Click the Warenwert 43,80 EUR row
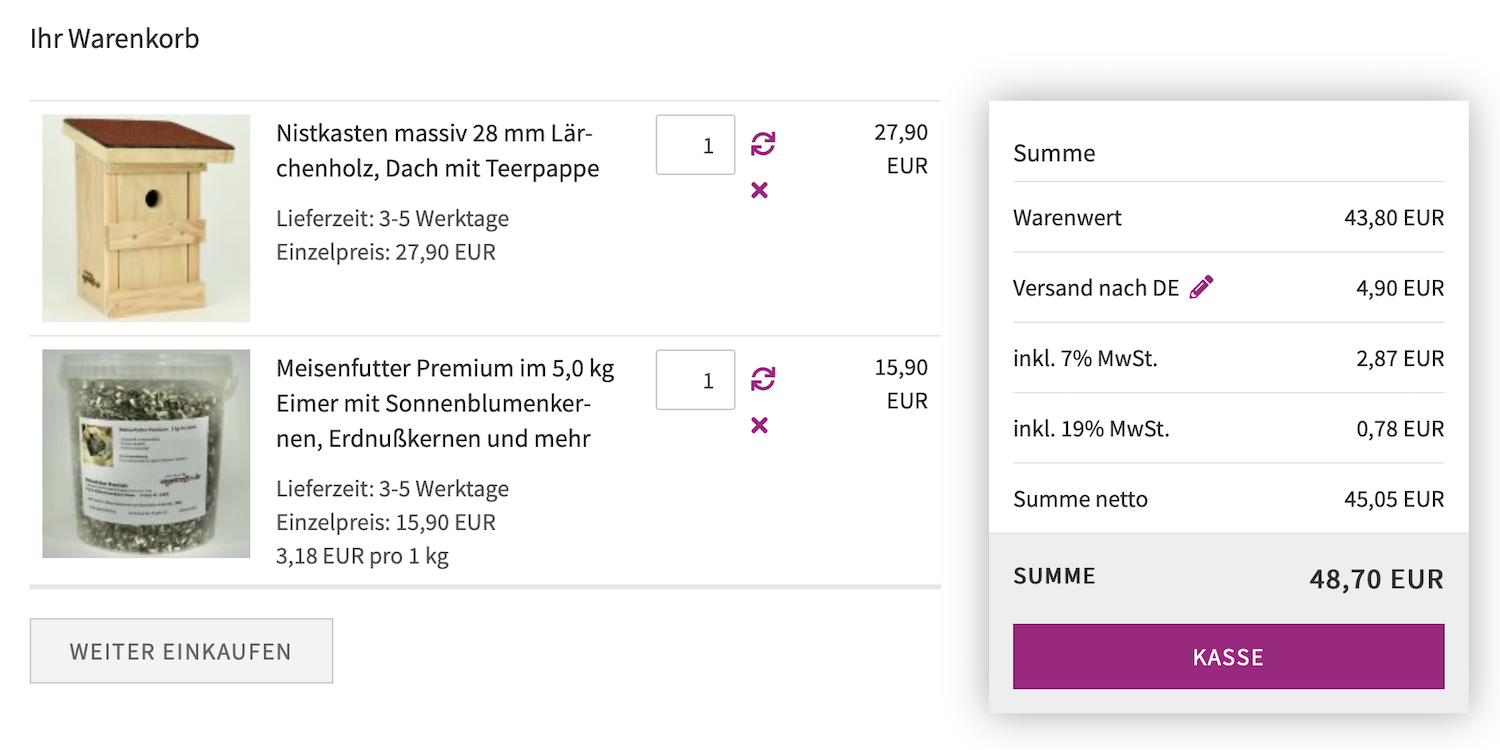This screenshot has height=750, width=1500. 1228,217
